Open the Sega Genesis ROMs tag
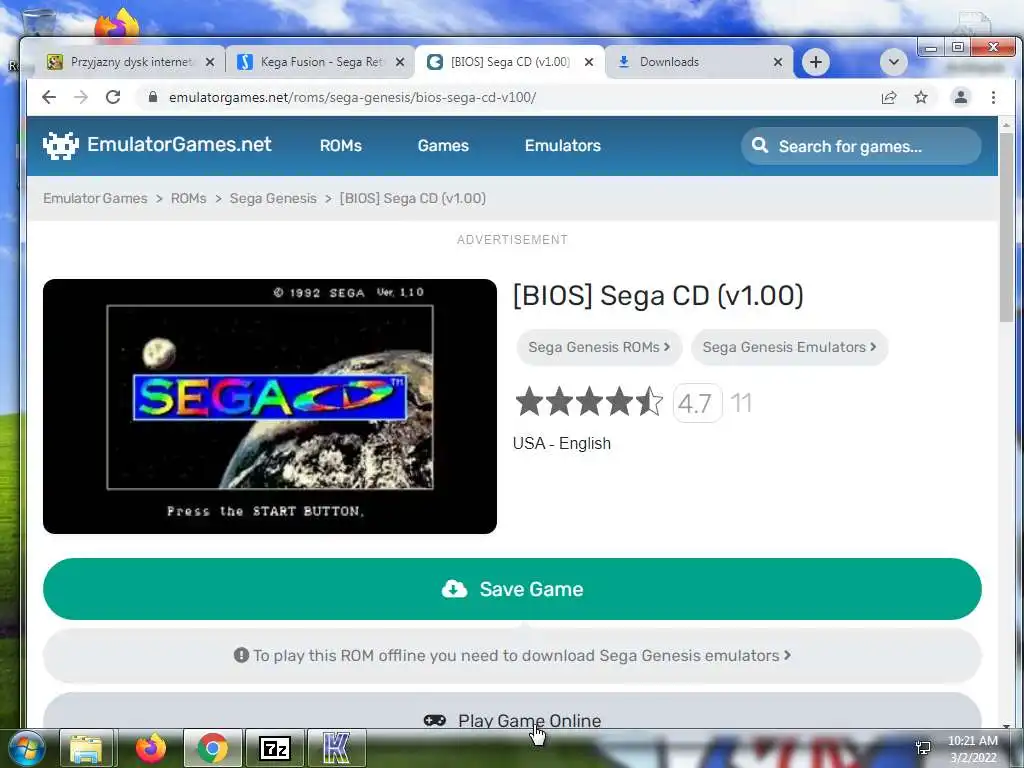This screenshot has height=768, width=1024. 599,347
